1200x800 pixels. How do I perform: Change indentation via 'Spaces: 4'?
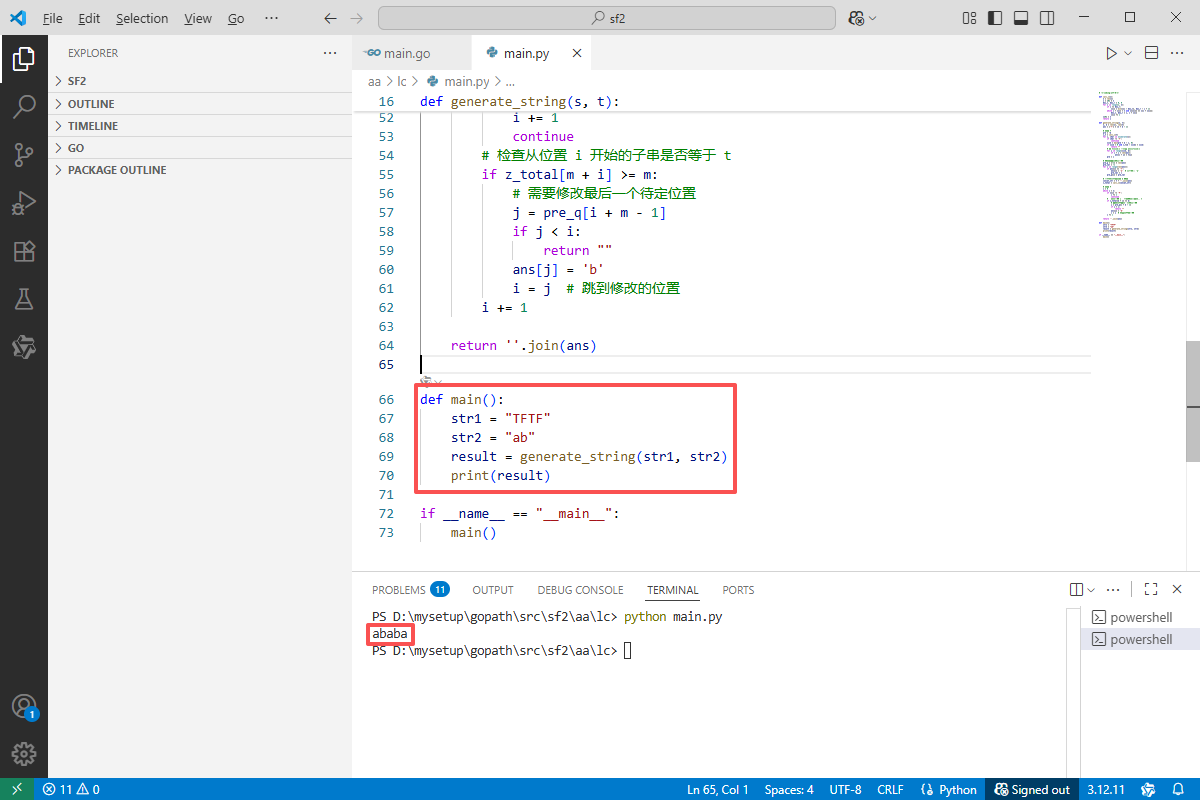[789, 789]
